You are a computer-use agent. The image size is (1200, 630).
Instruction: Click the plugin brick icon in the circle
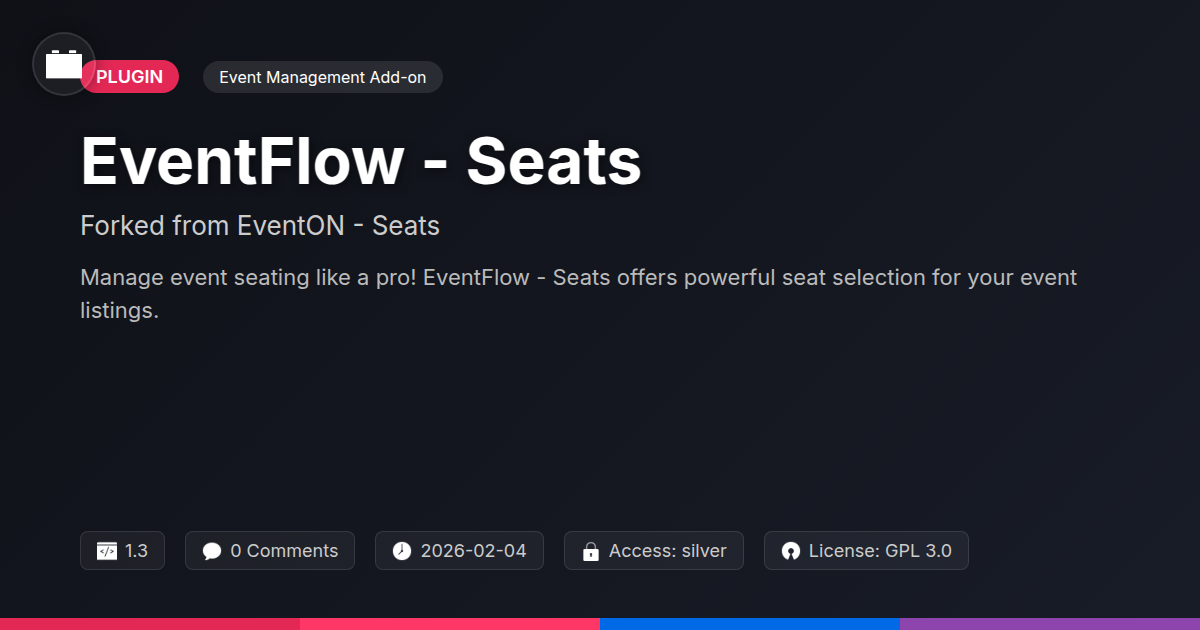coord(64,65)
